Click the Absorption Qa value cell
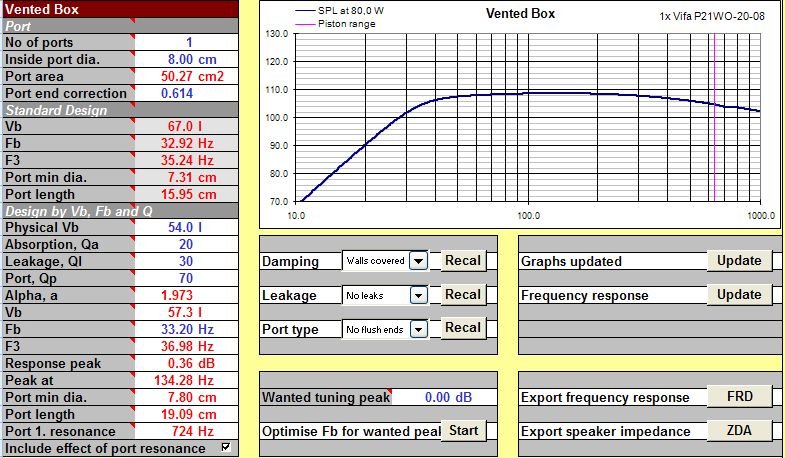Image resolution: width=785 pixels, height=458 pixels. (x=188, y=245)
